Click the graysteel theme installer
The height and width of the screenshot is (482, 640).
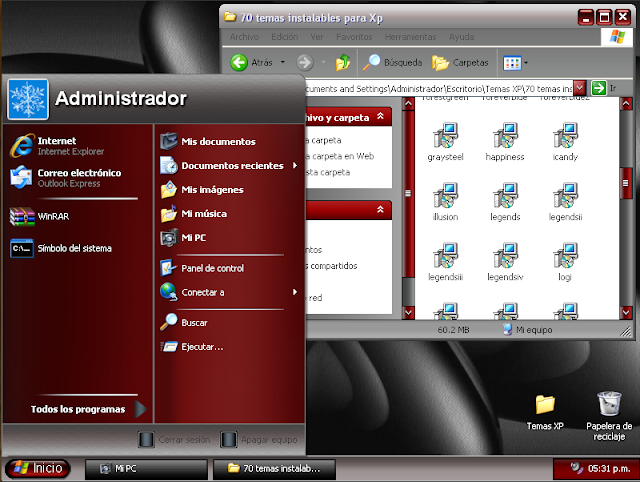coord(445,142)
